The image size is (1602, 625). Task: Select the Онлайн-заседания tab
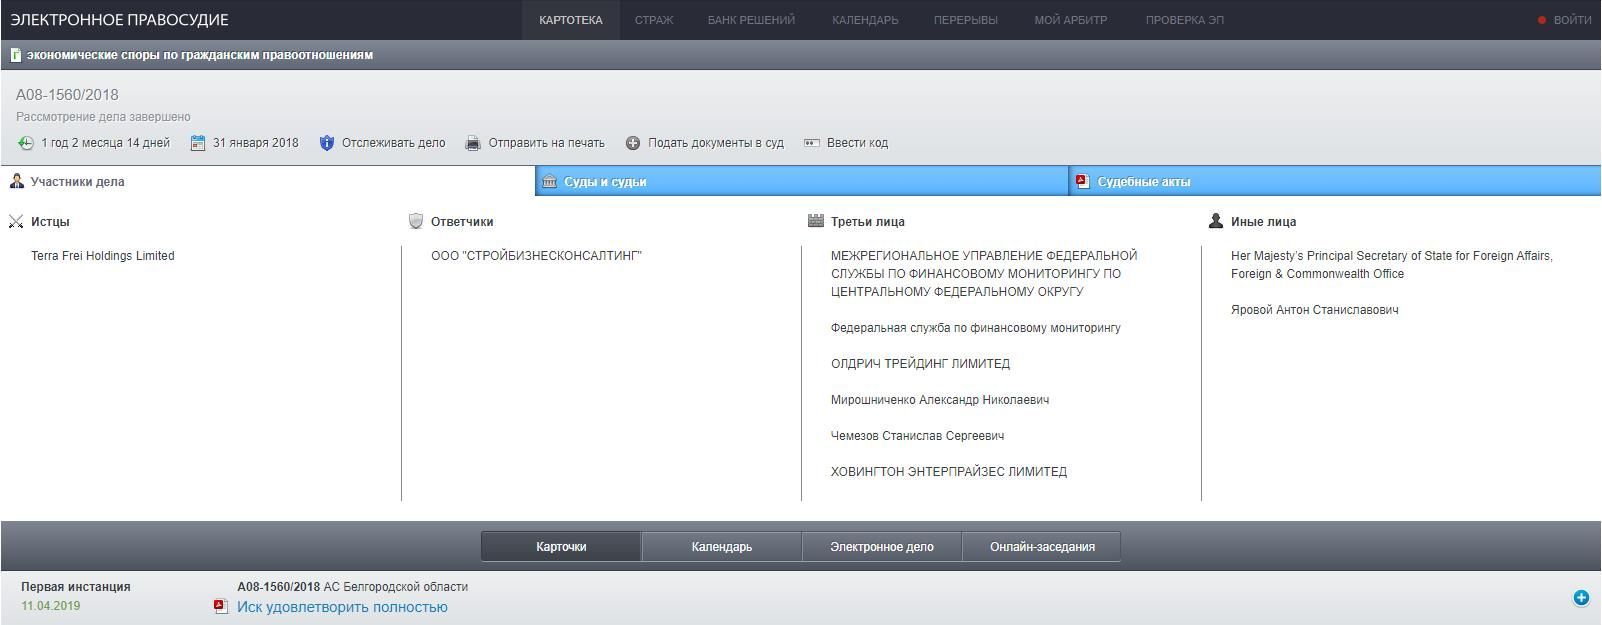[x=1042, y=547]
